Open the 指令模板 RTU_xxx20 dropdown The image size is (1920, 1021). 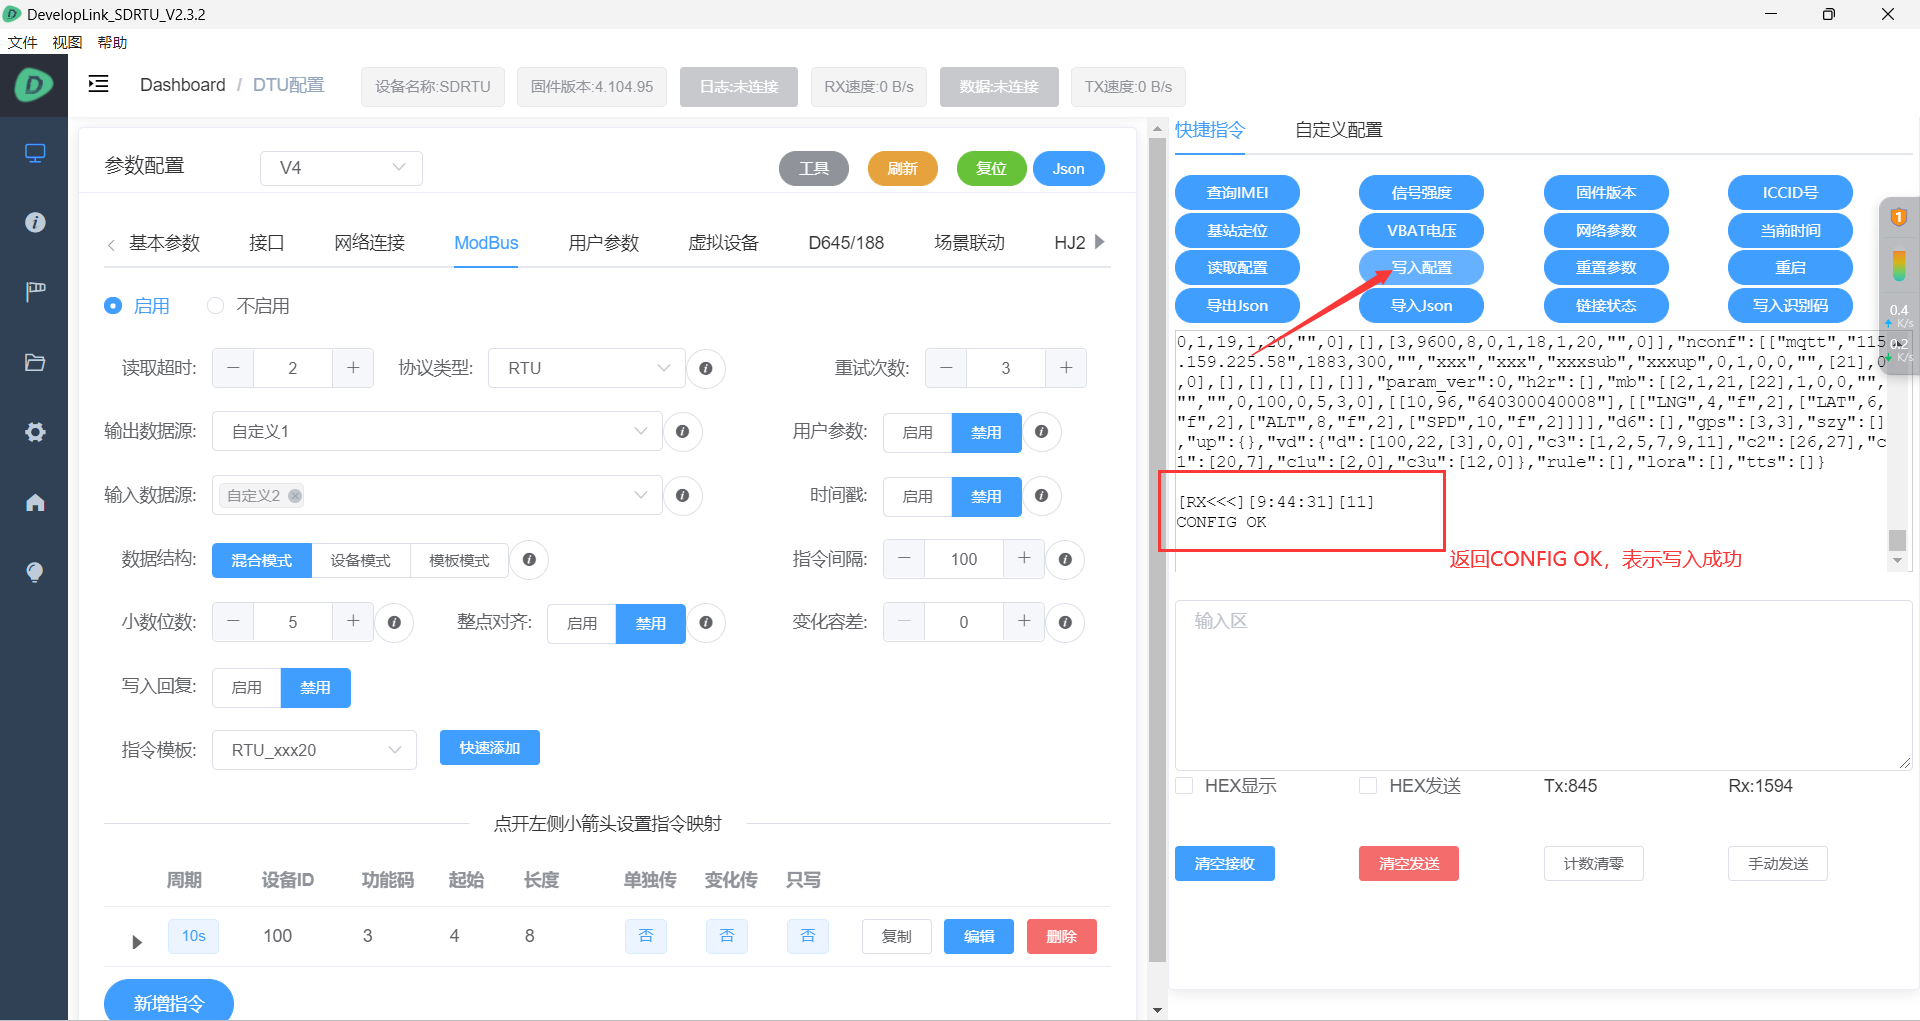coord(314,750)
